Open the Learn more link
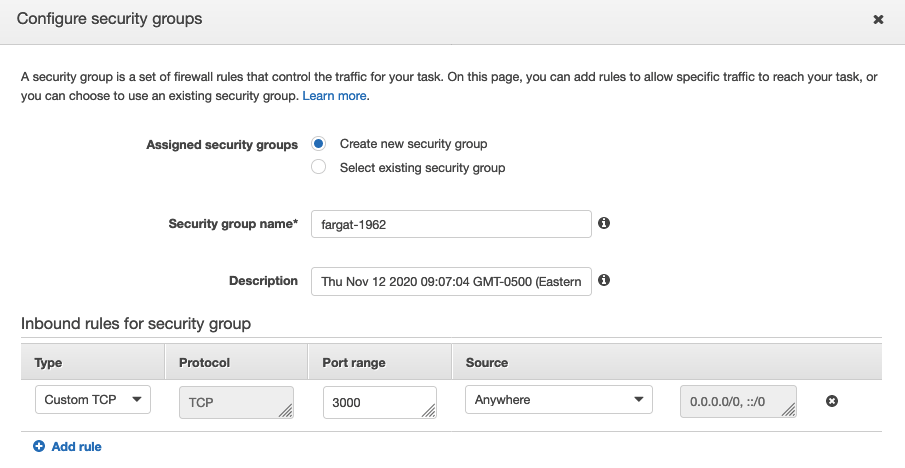Screen dimensions: 905x468 coord(335,96)
